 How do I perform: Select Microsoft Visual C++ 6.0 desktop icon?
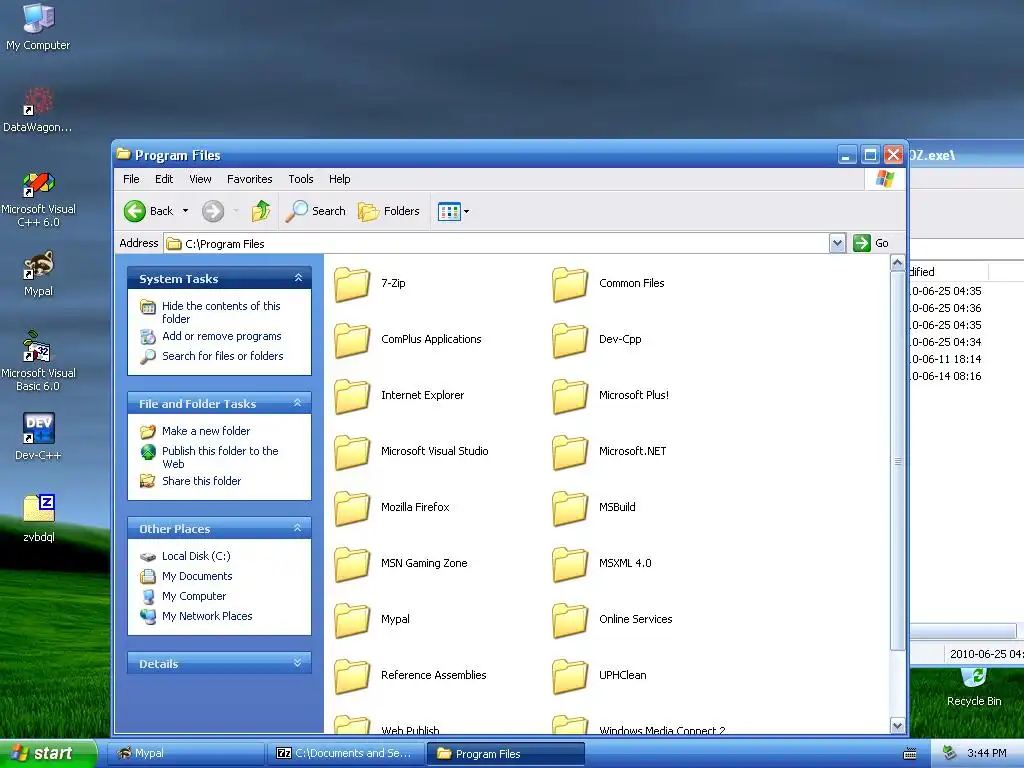click(38, 184)
